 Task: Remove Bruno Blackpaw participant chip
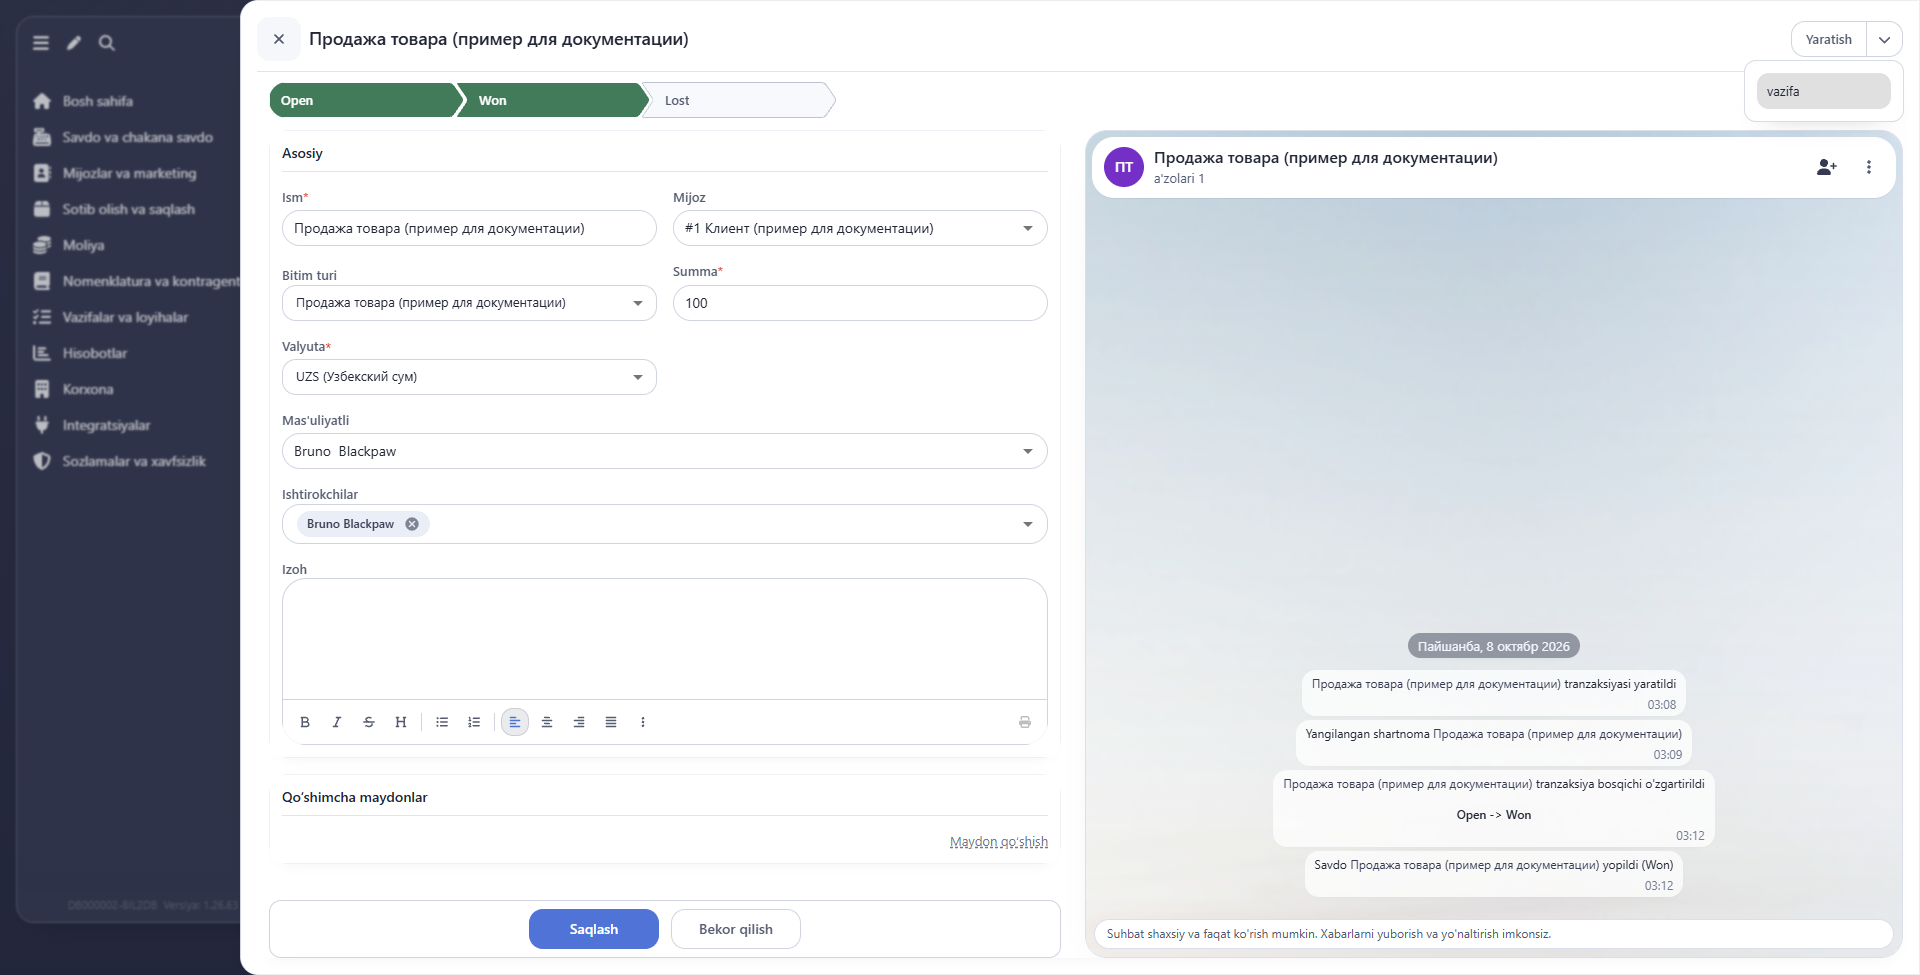412,524
